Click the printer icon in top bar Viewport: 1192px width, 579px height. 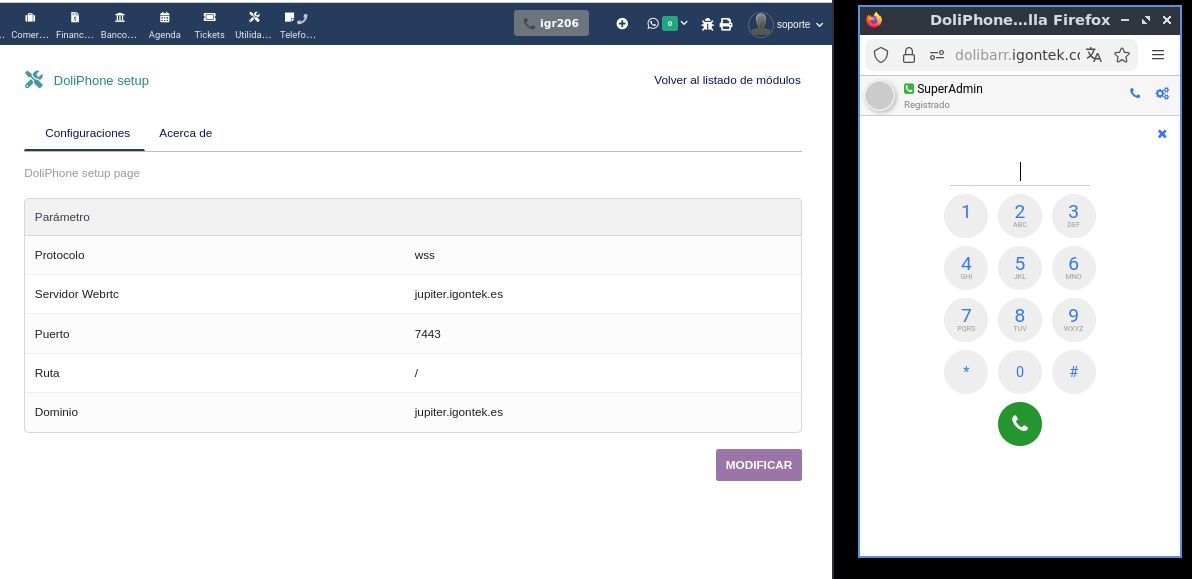(x=726, y=24)
